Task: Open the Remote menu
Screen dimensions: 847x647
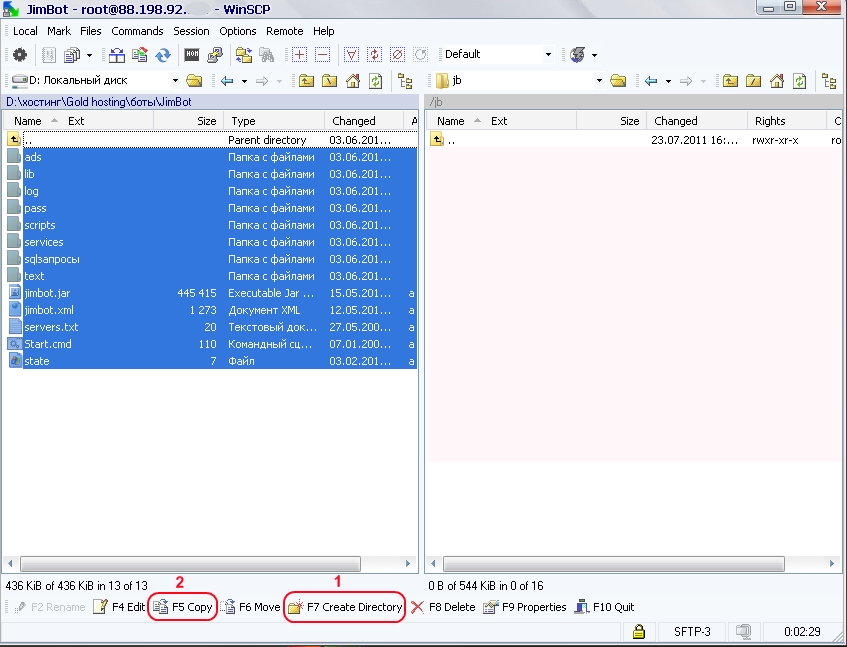Action: pyautogui.click(x=285, y=31)
